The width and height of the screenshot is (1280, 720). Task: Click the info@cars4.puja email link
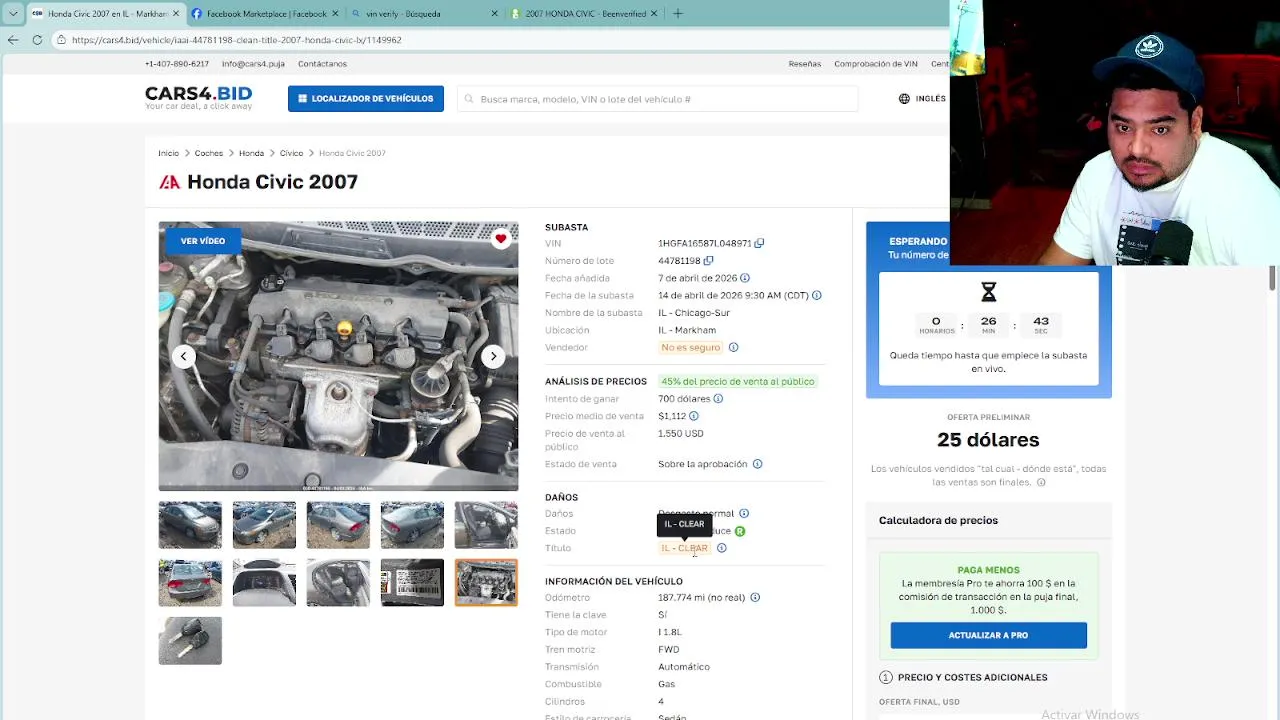pos(253,64)
